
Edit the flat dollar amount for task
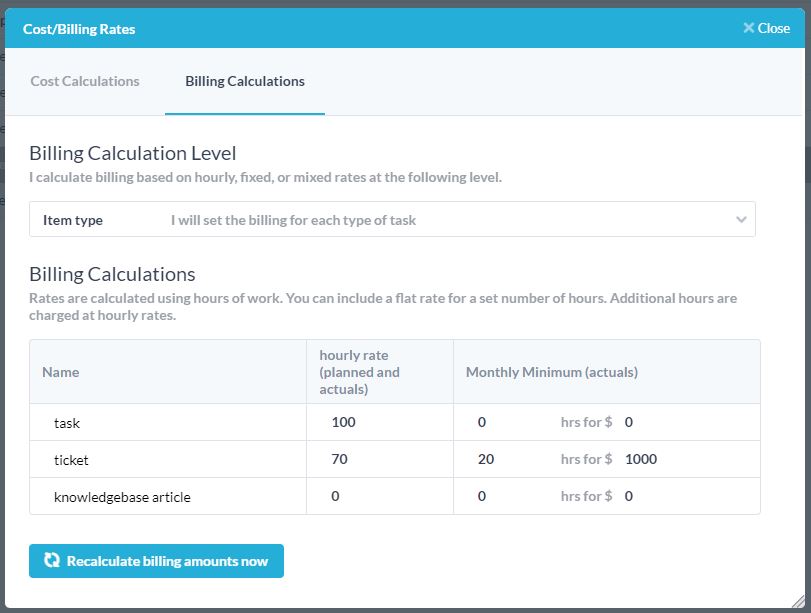click(680, 422)
